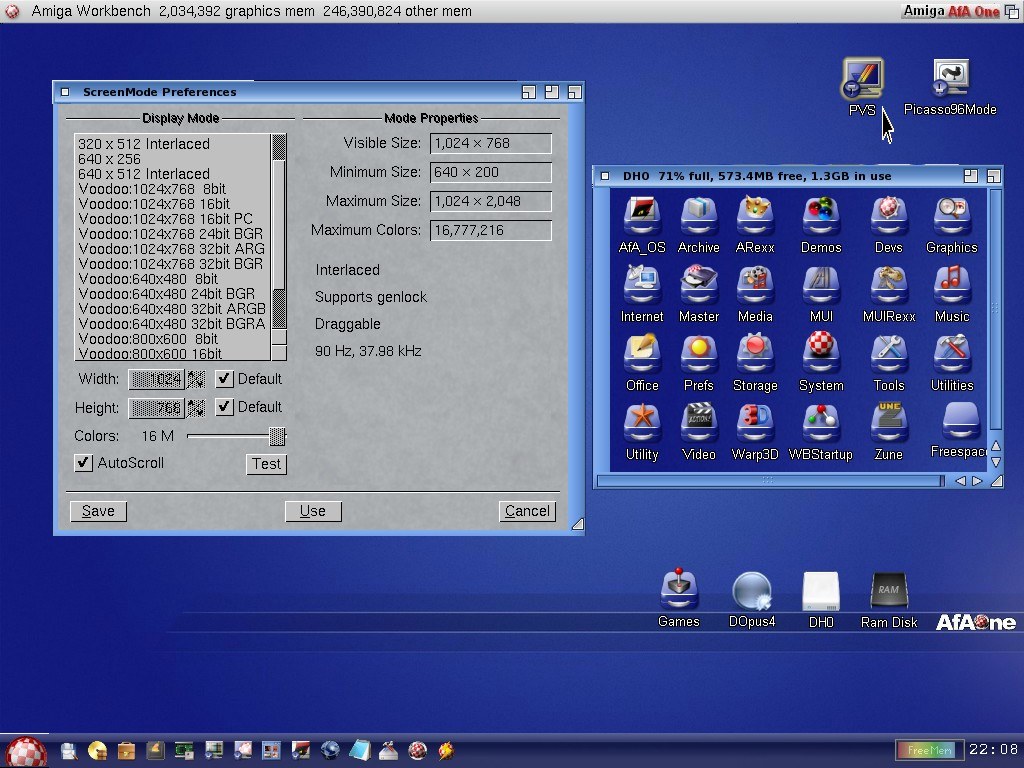The height and width of the screenshot is (768, 1024).
Task: Open the Games icon on the dock
Action: 679,590
